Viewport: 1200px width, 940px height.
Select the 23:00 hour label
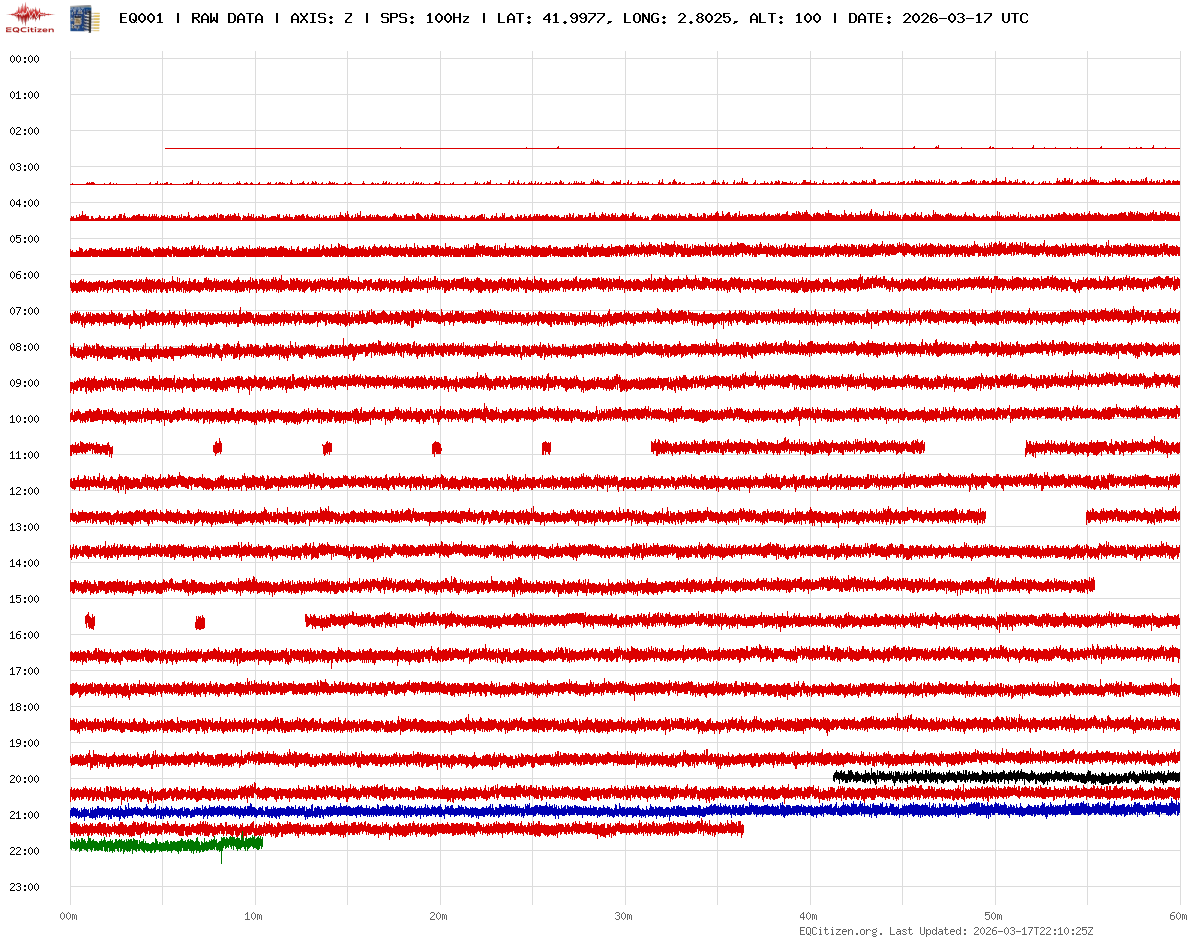pyautogui.click(x=24, y=887)
